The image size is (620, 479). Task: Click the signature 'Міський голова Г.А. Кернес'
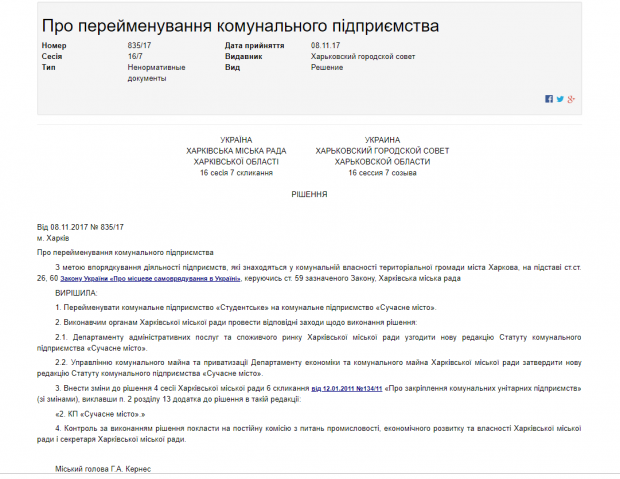(105, 468)
